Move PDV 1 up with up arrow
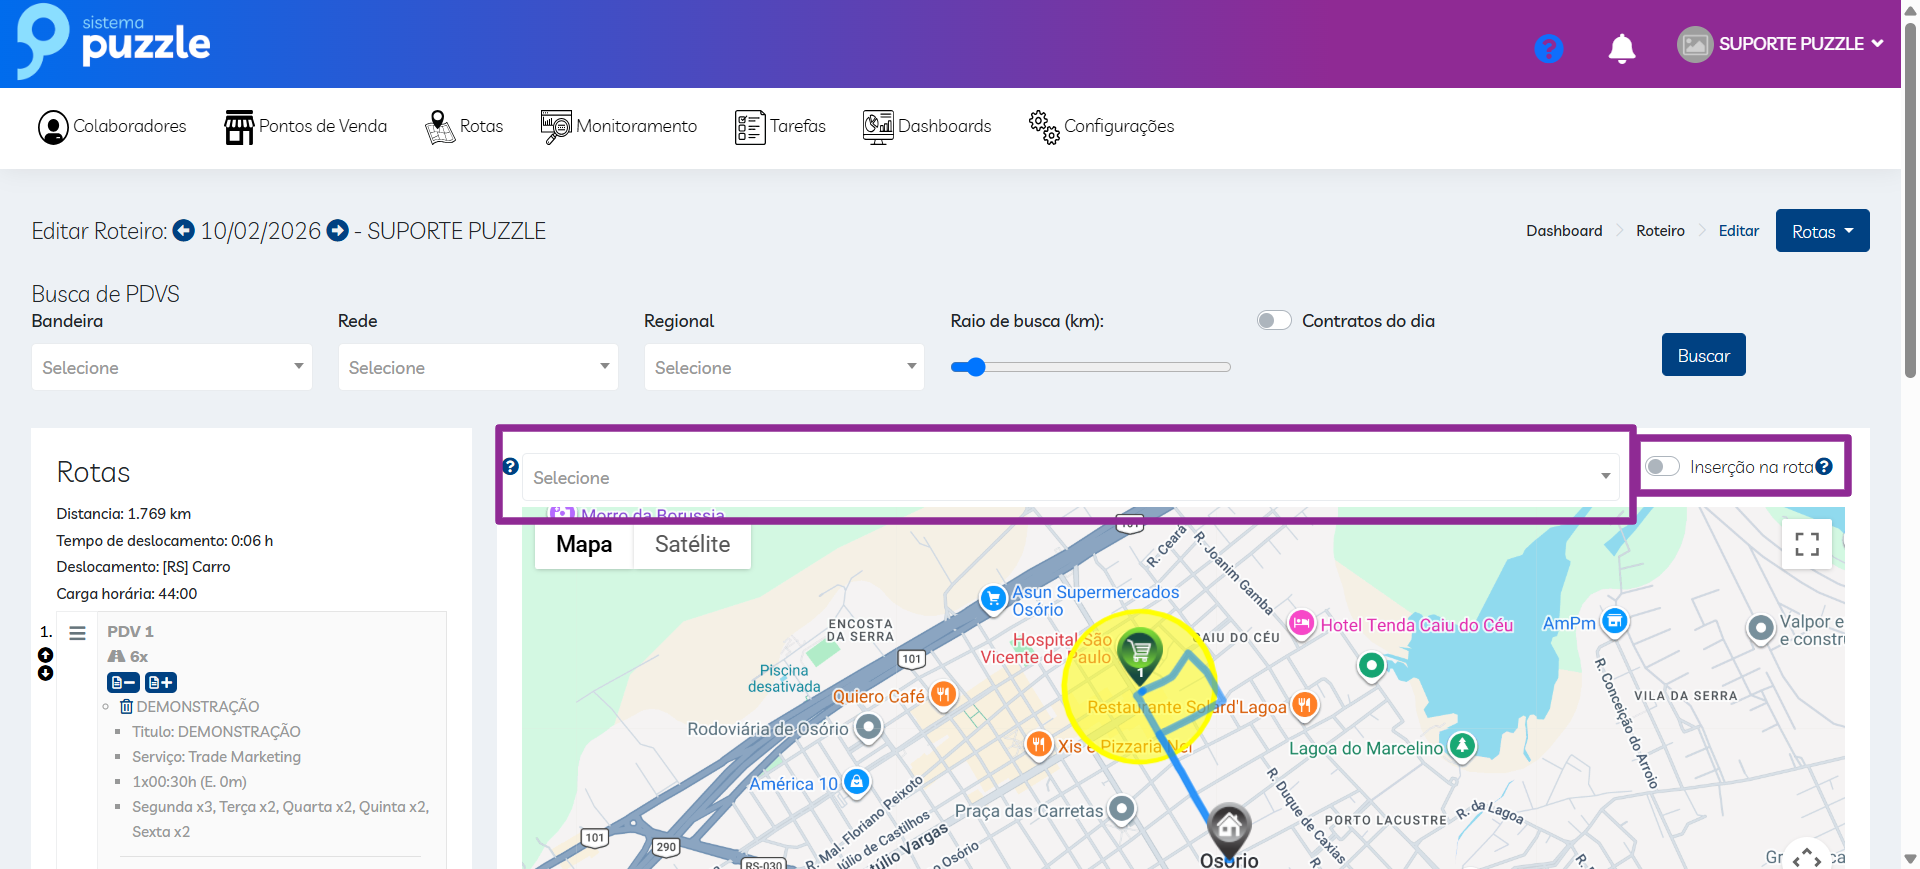1920x869 pixels. point(45,655)
